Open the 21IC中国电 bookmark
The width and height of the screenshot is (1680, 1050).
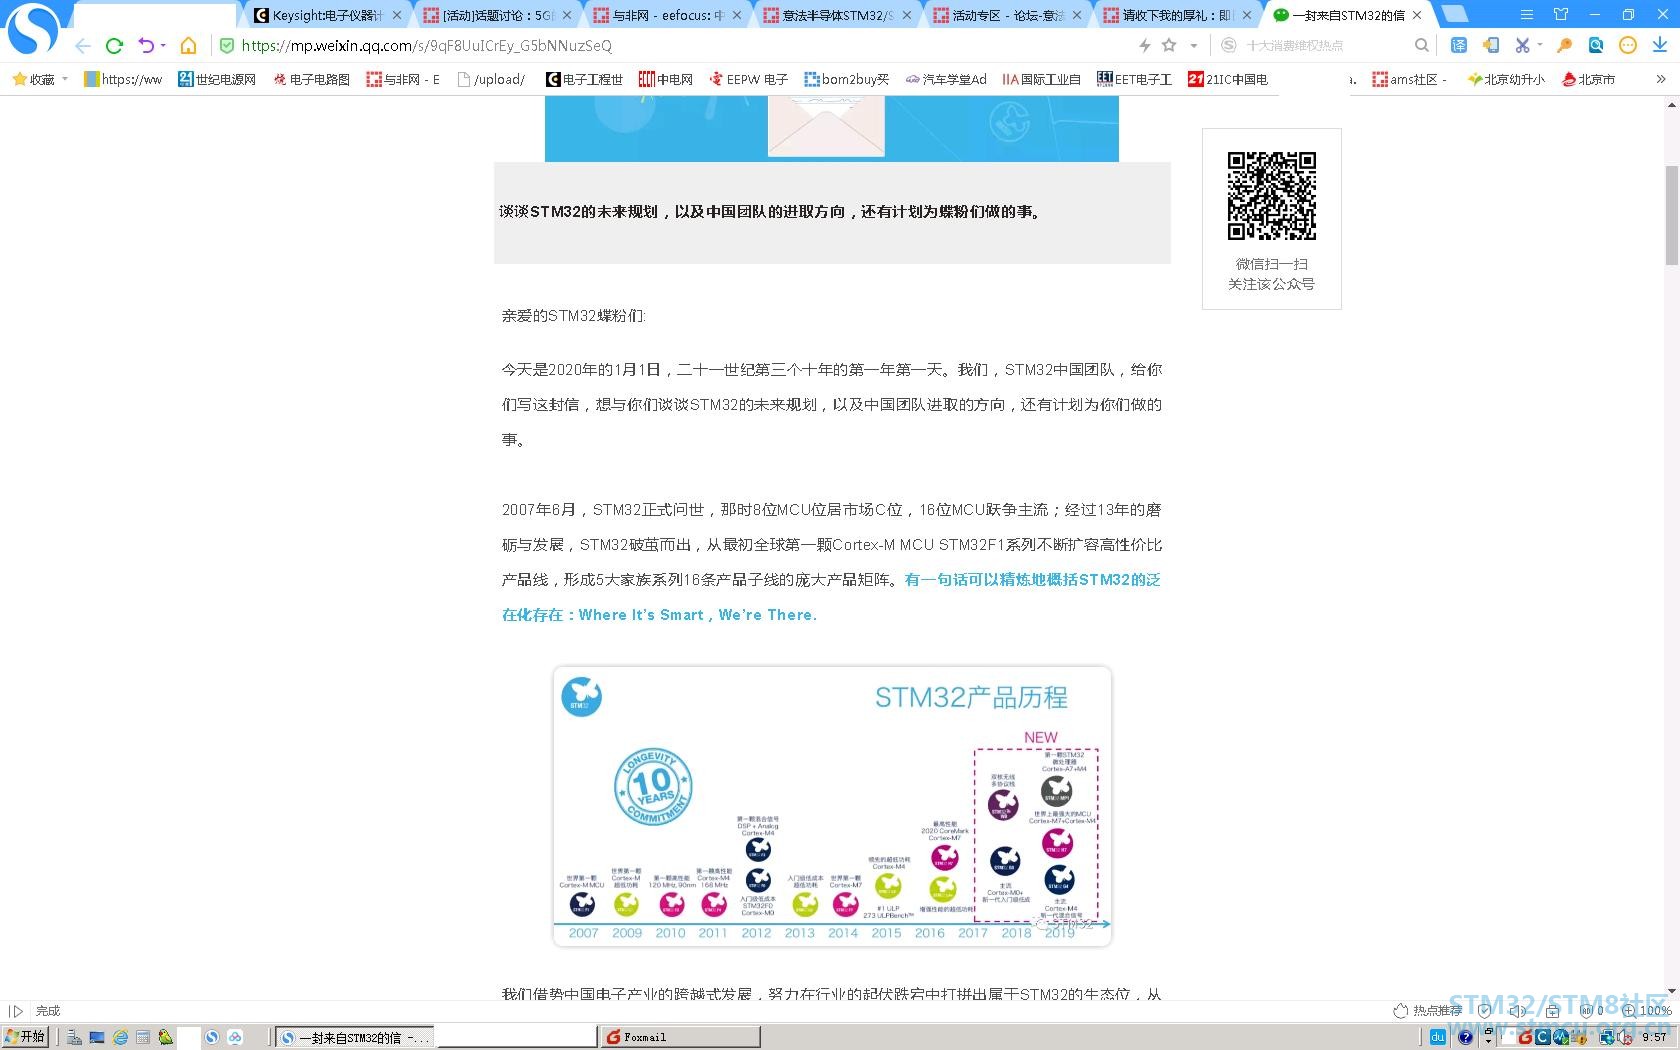(1228, 79)
